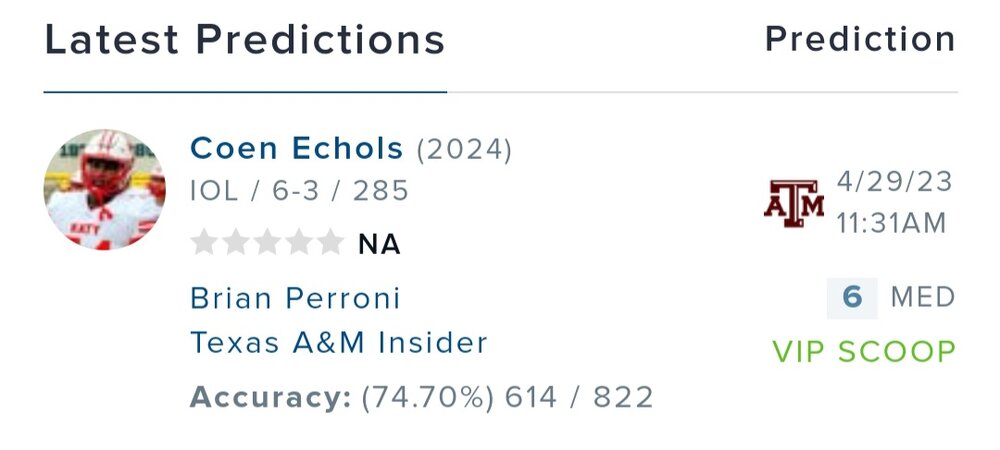Viewport: 1000px width, 450px height.
Task: Click the fourth gray rating star
Action: [x=298, y=243]
